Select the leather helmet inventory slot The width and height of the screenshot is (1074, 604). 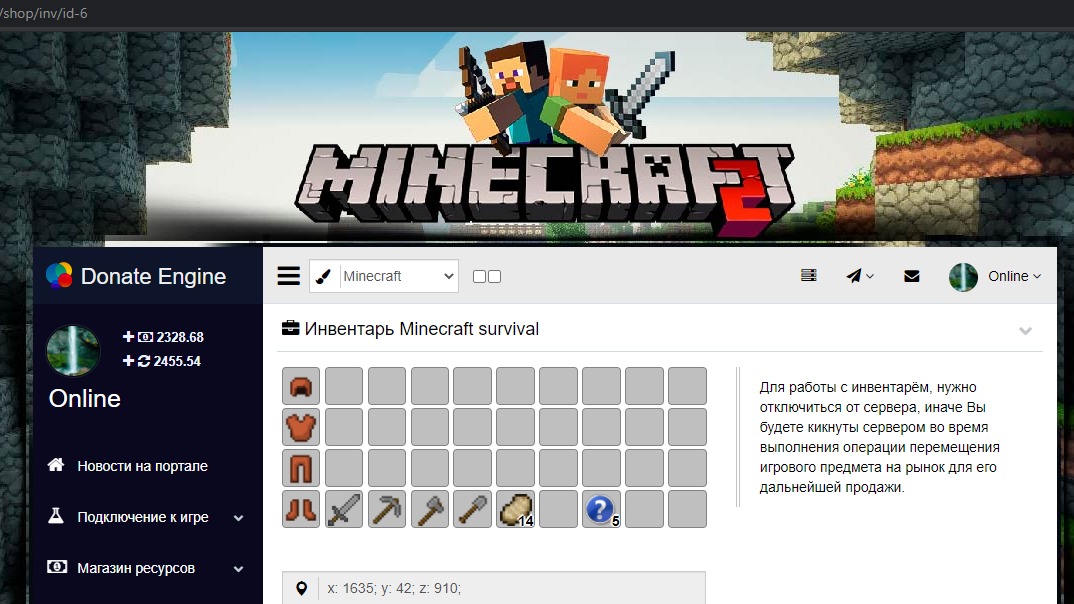[x=301, y=386]
